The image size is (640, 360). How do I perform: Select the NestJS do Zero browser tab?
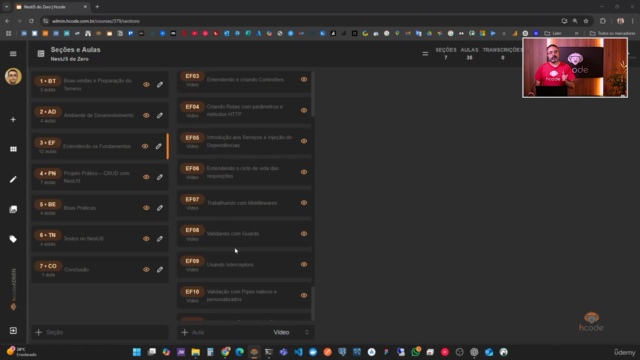(x=51, y=7)
